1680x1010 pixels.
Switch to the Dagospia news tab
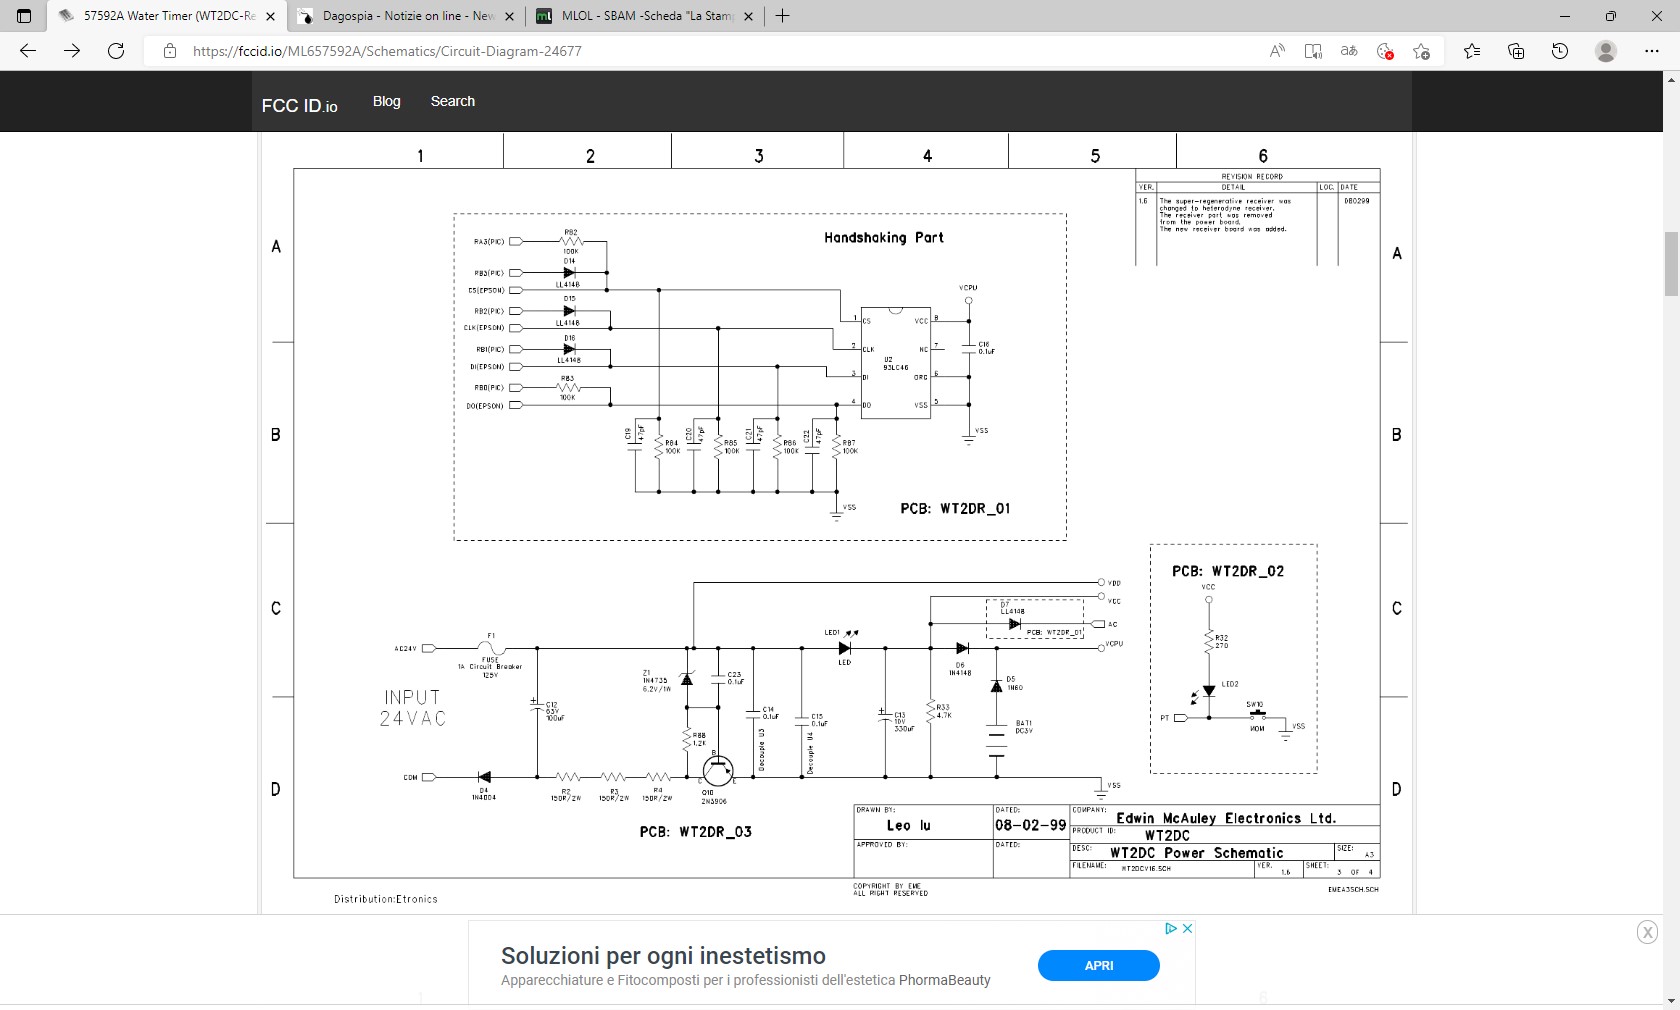click(x=408, y=16)
